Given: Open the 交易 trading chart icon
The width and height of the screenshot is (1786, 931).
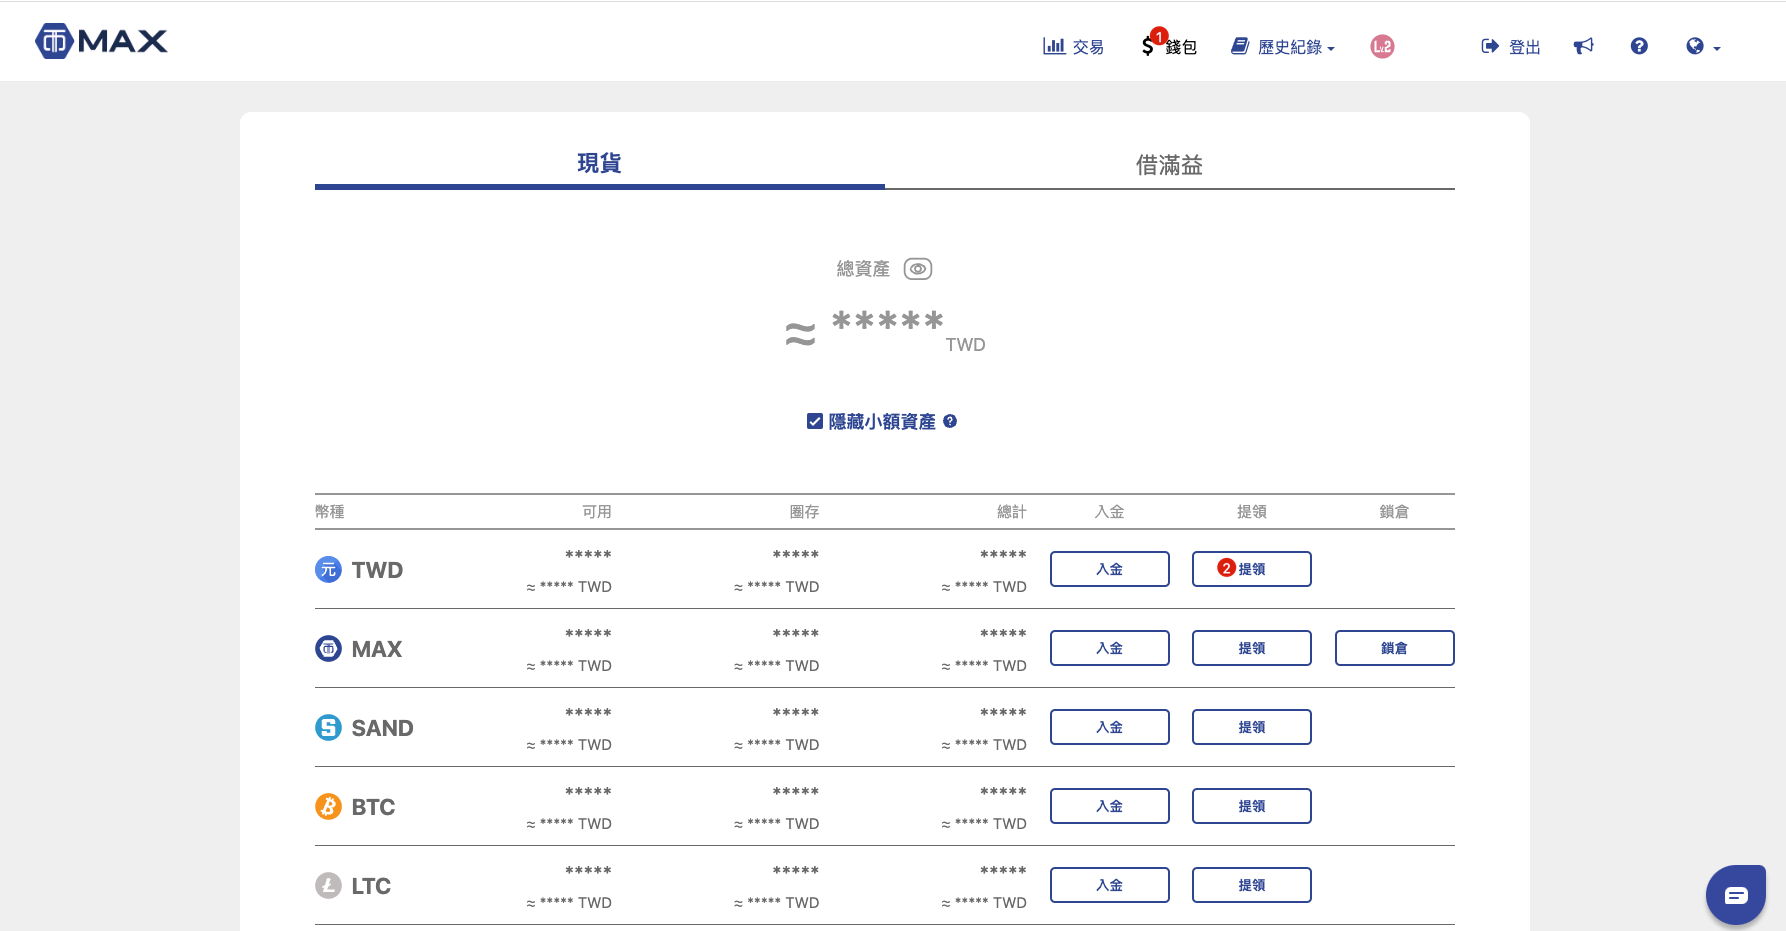Looking at the screenshot, I should (x=1053, y=46).
